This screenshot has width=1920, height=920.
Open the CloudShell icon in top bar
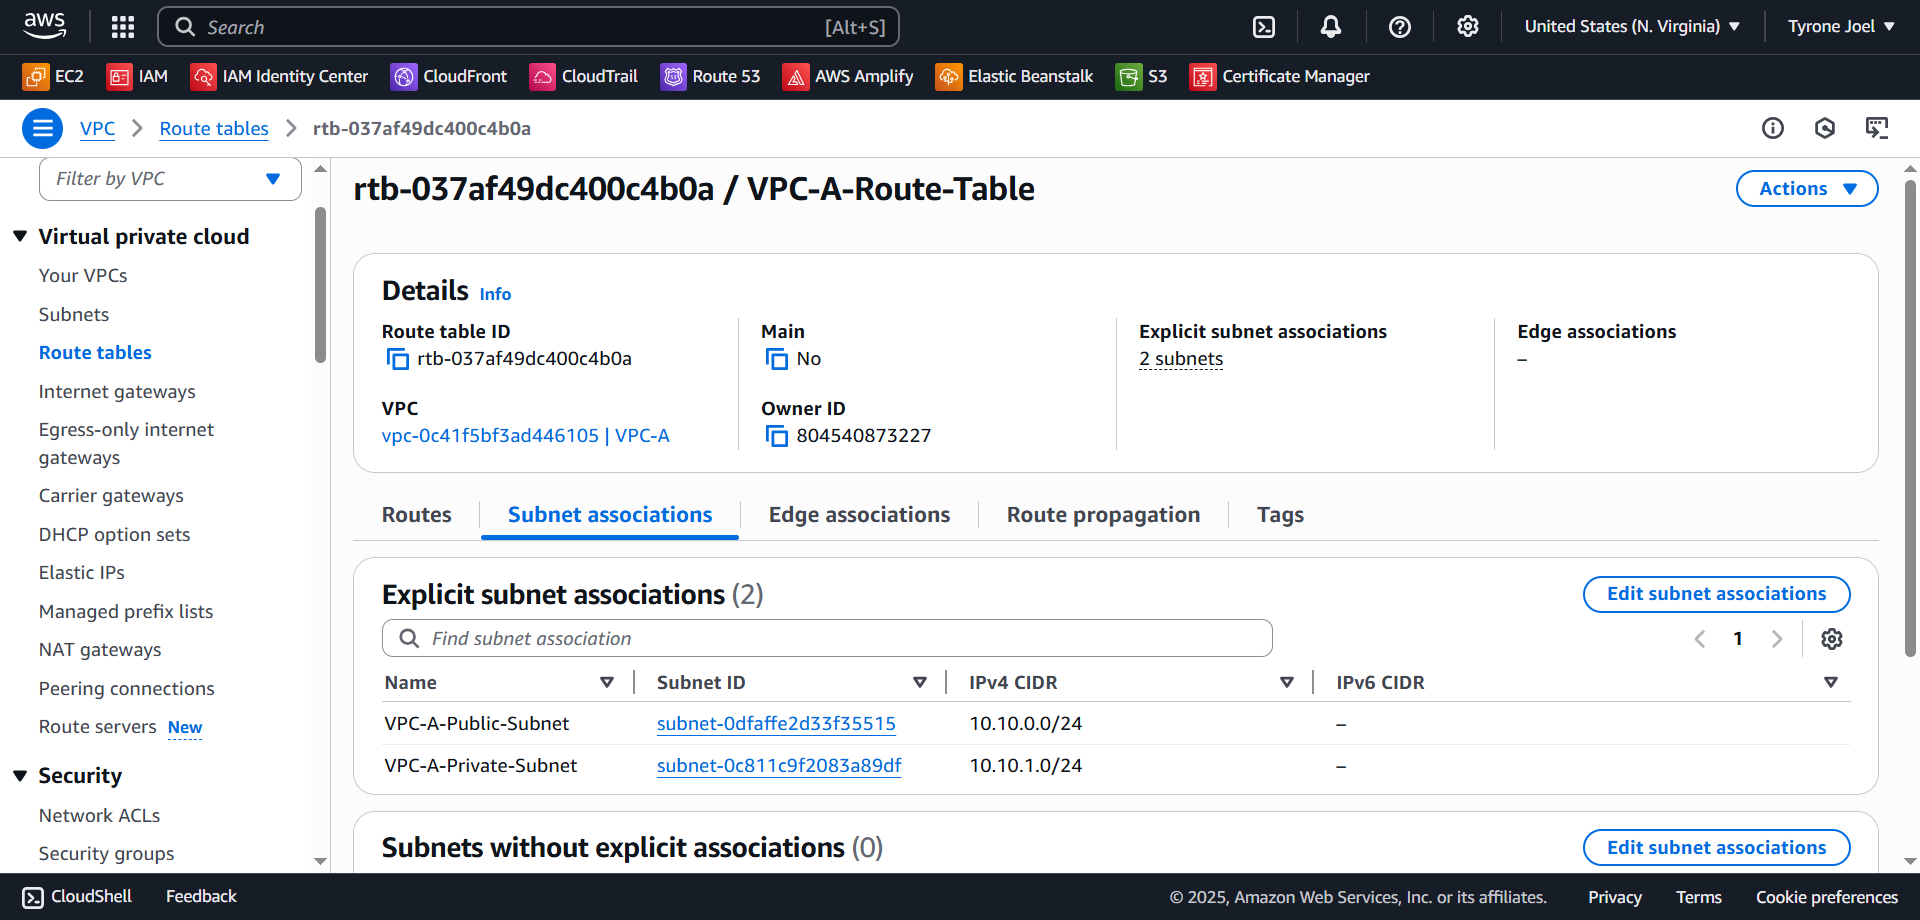pos(1264,27)
